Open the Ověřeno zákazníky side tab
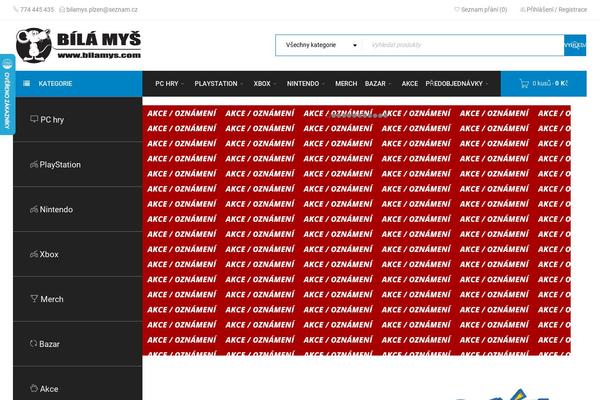This screenshot has height=400, width=600. click(7, 95)
